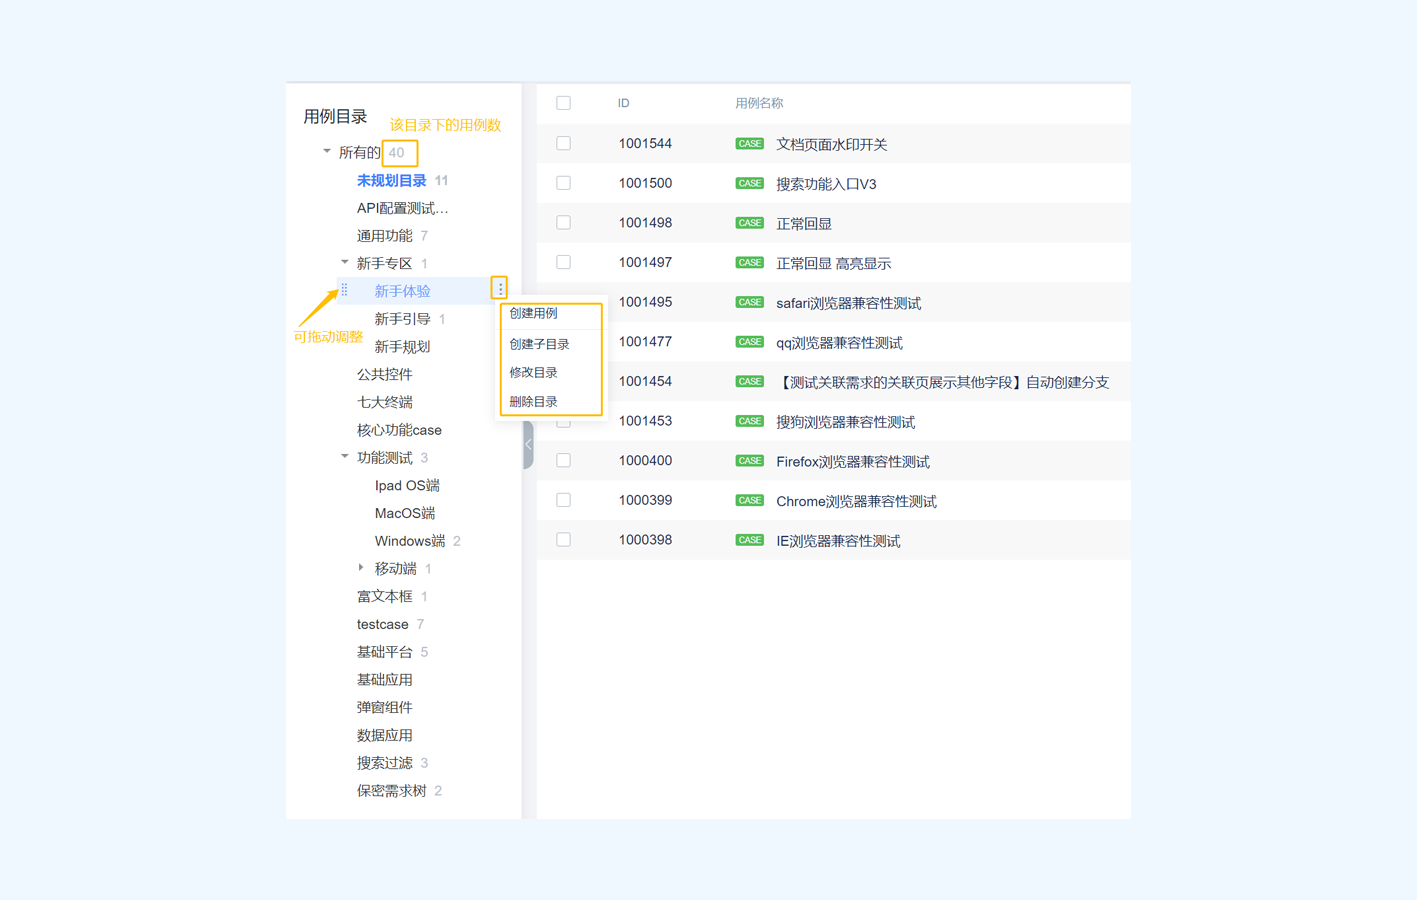
Task: Click the 用例名称 column header
Action: point(759,103)
